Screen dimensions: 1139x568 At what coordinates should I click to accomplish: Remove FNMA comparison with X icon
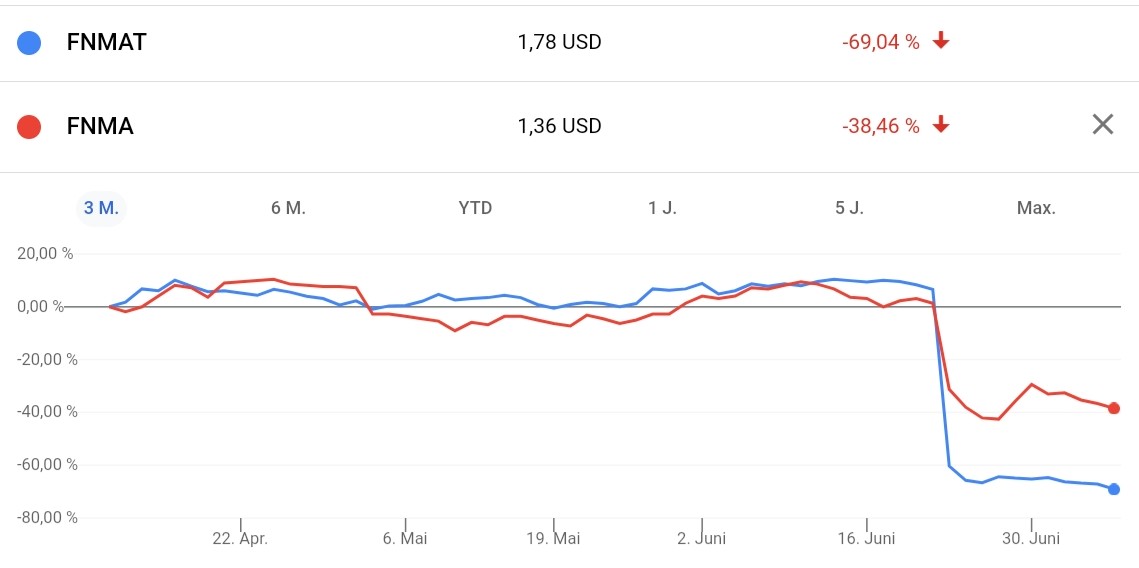coord(1102,125)
